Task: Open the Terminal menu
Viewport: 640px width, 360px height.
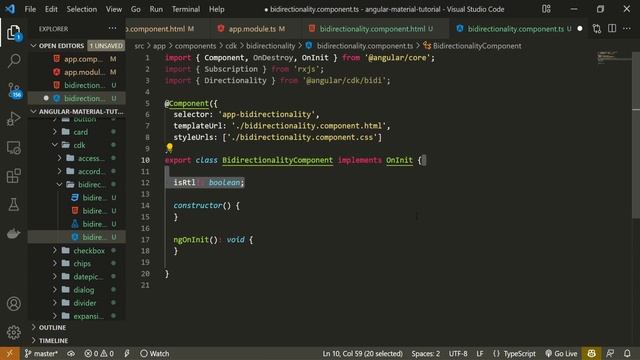Action: [x=186, y=9]
